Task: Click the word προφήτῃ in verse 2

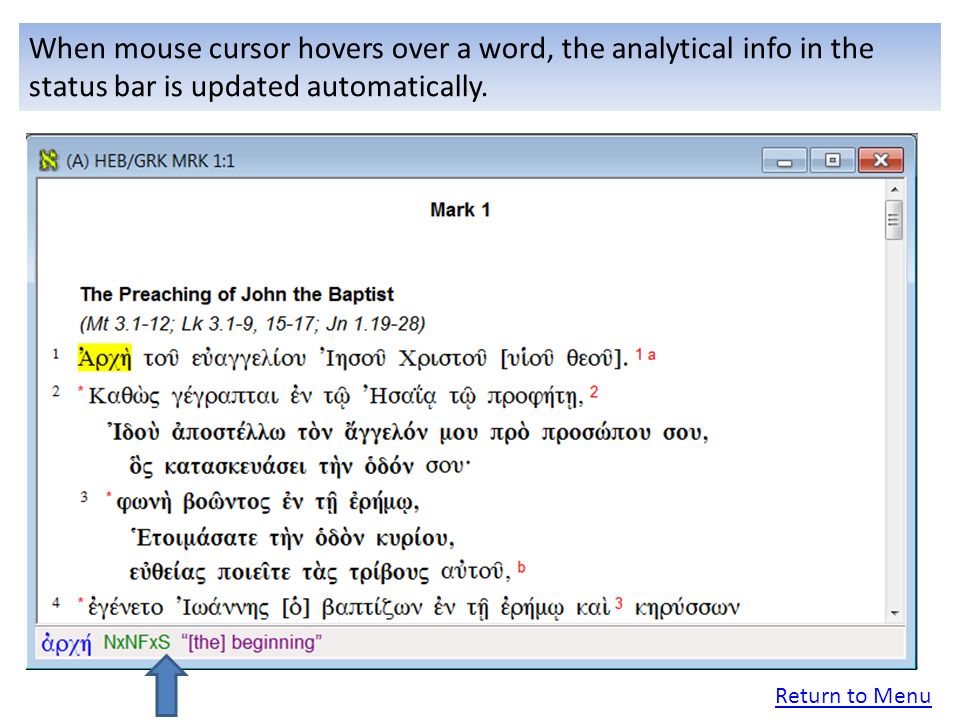Action: coord(535,397)
